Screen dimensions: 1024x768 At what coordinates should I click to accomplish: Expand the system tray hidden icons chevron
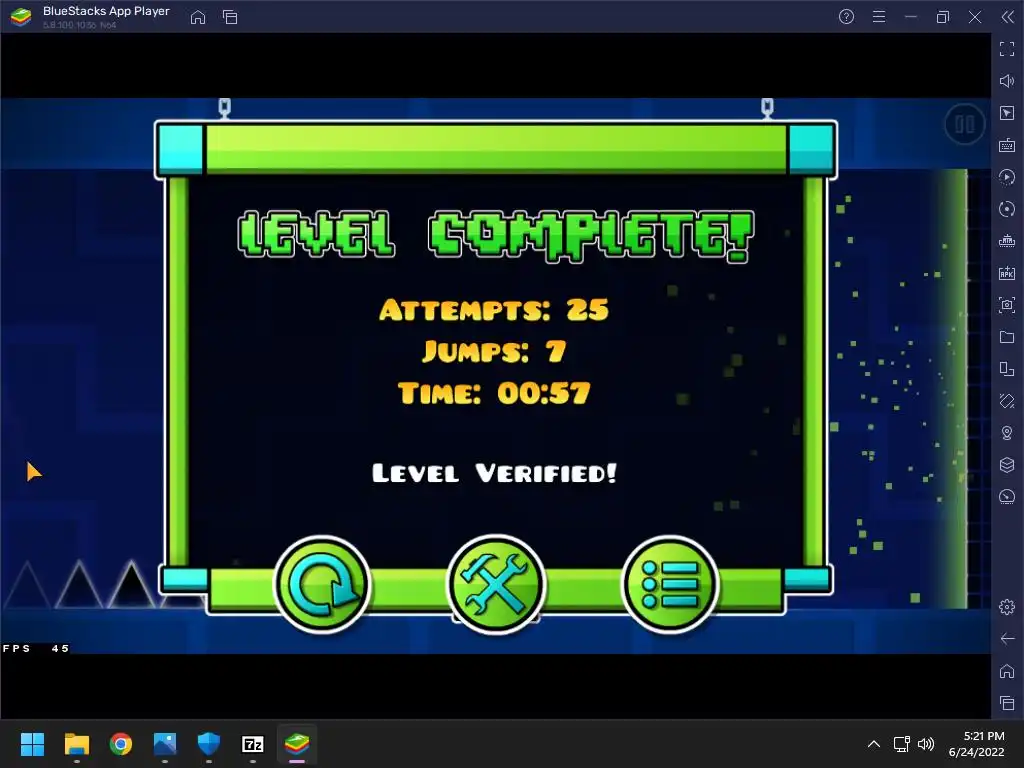pyautogui.click(x=874, y=744)
